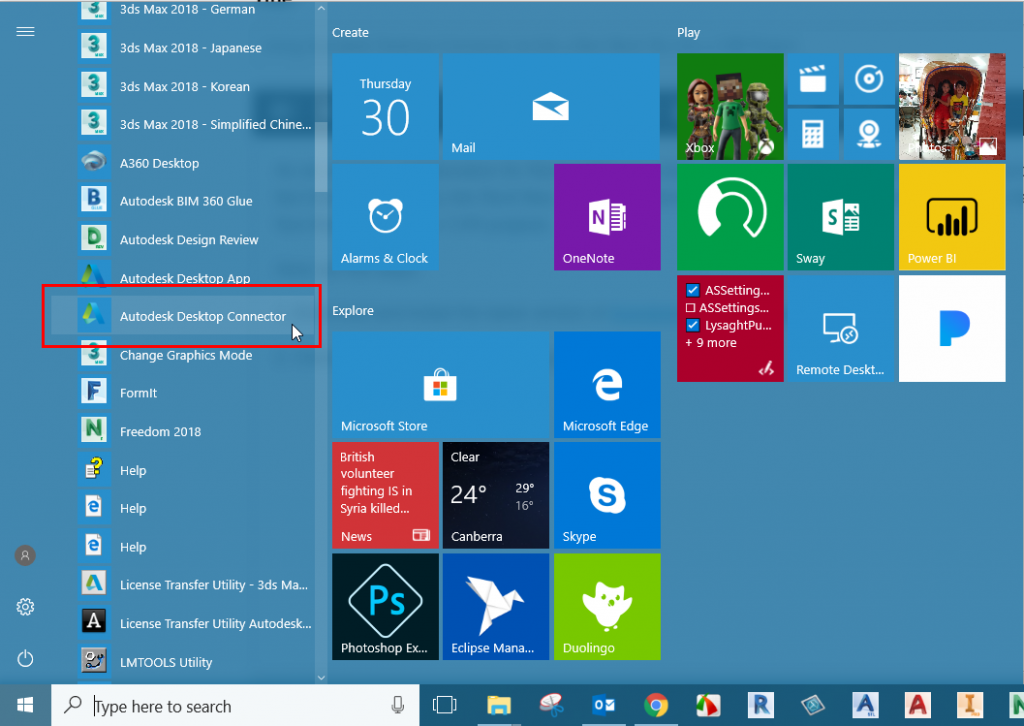Open the Snipping Tool on the taskbar
Image resolution: width=1024 pixels, height=726 pixels.
[x=552, y=705]
